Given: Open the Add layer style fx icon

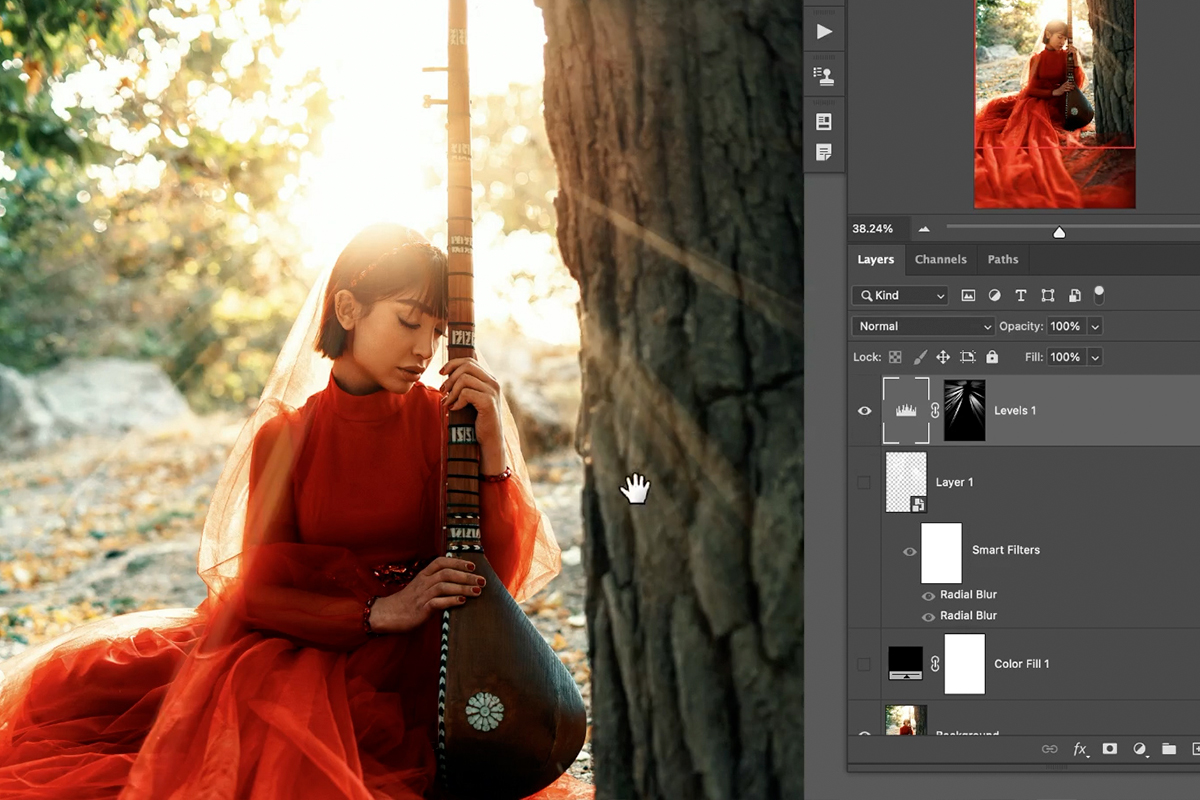Looking at the screenshot, I should point(1080,748).
